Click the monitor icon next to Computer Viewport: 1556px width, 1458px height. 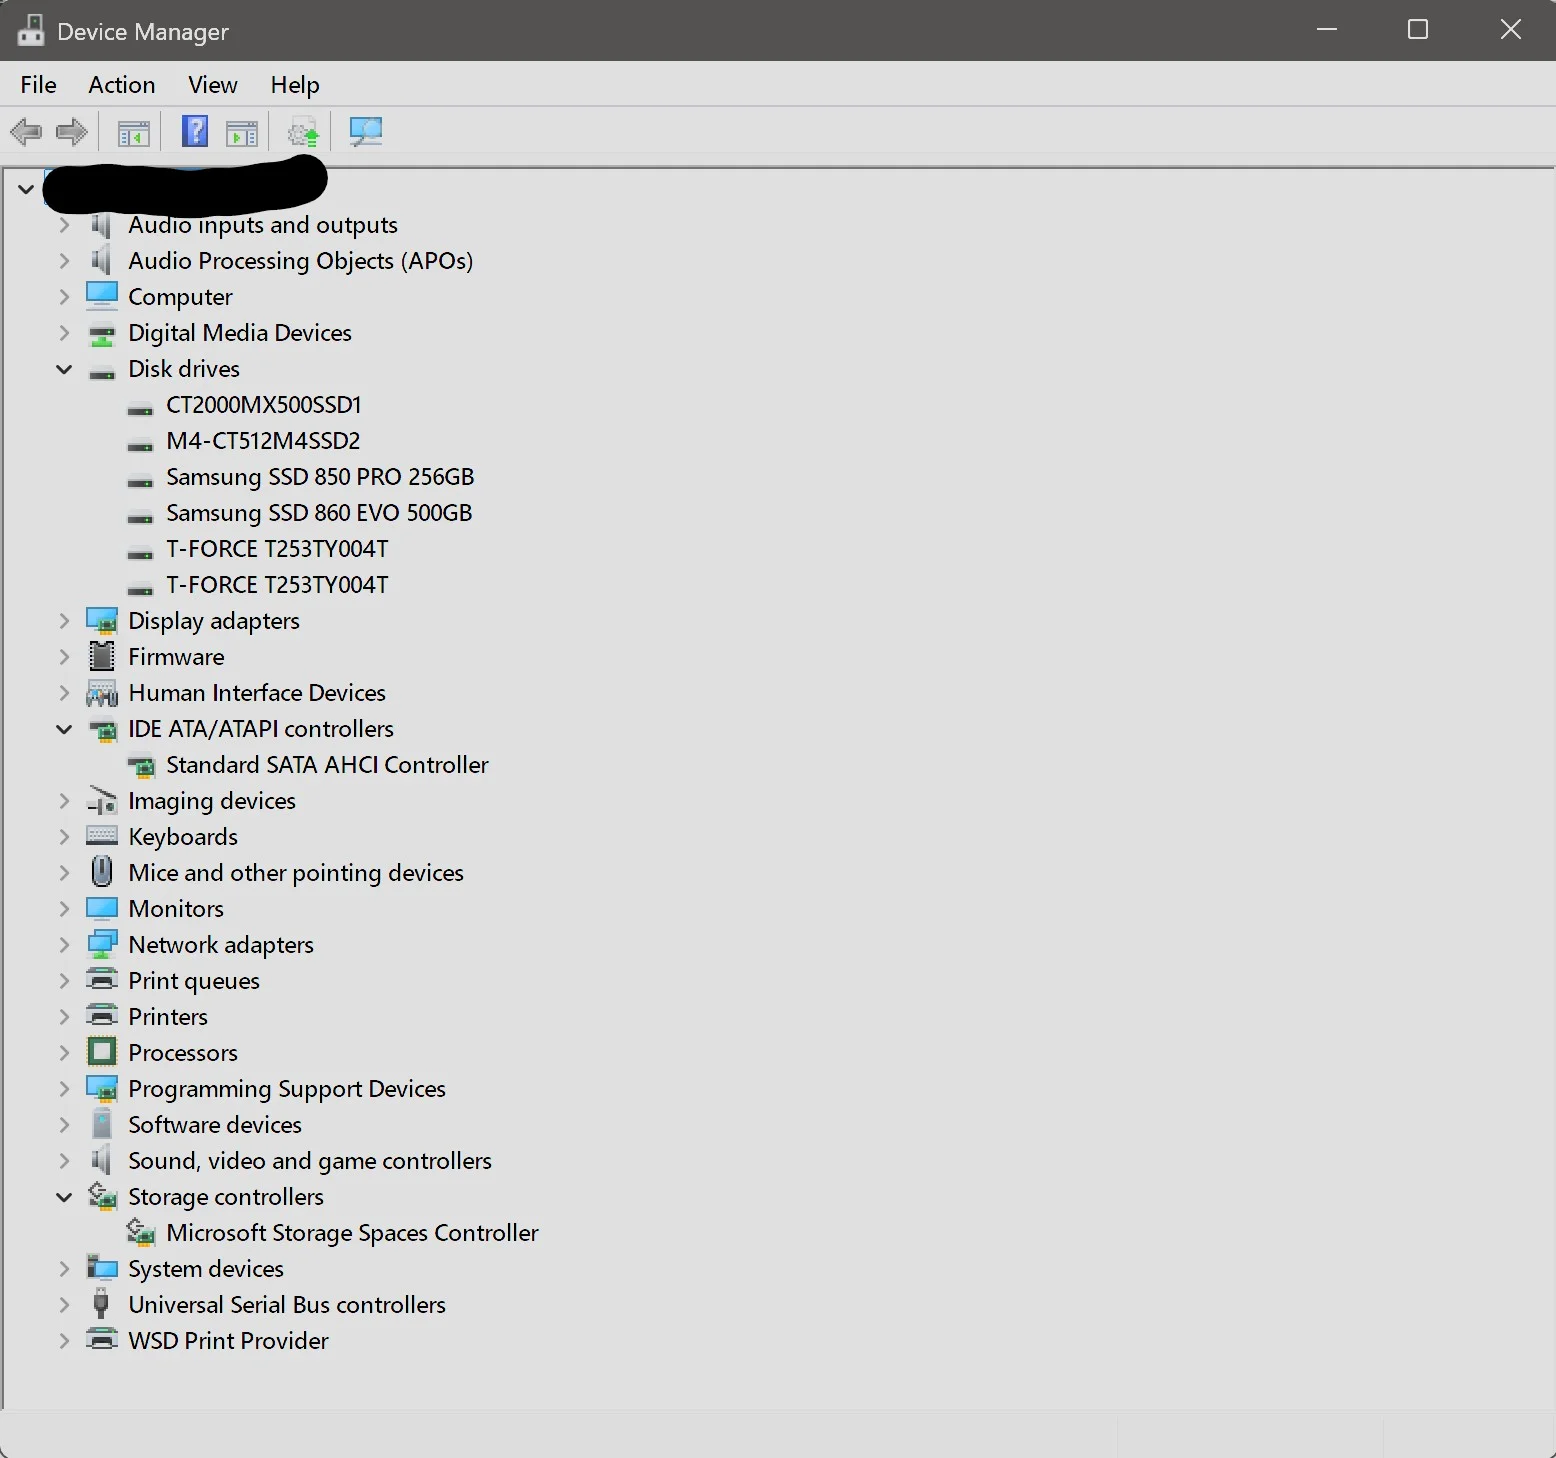[x=102, y=296]
